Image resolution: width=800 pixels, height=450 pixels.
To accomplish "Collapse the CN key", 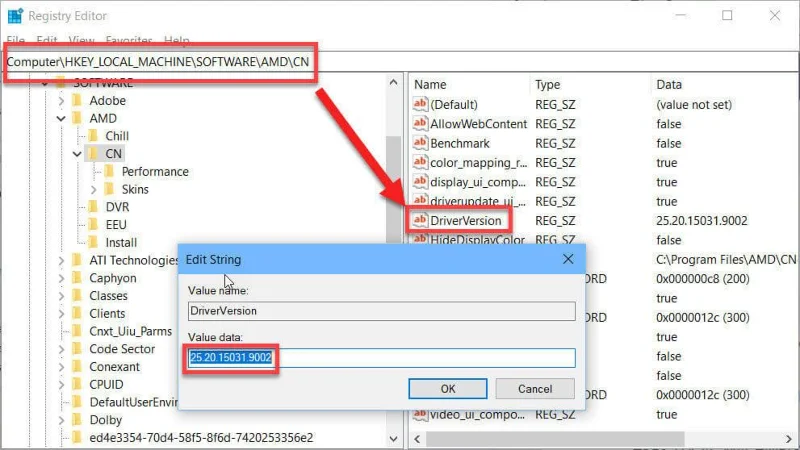I will pos(77,154).
